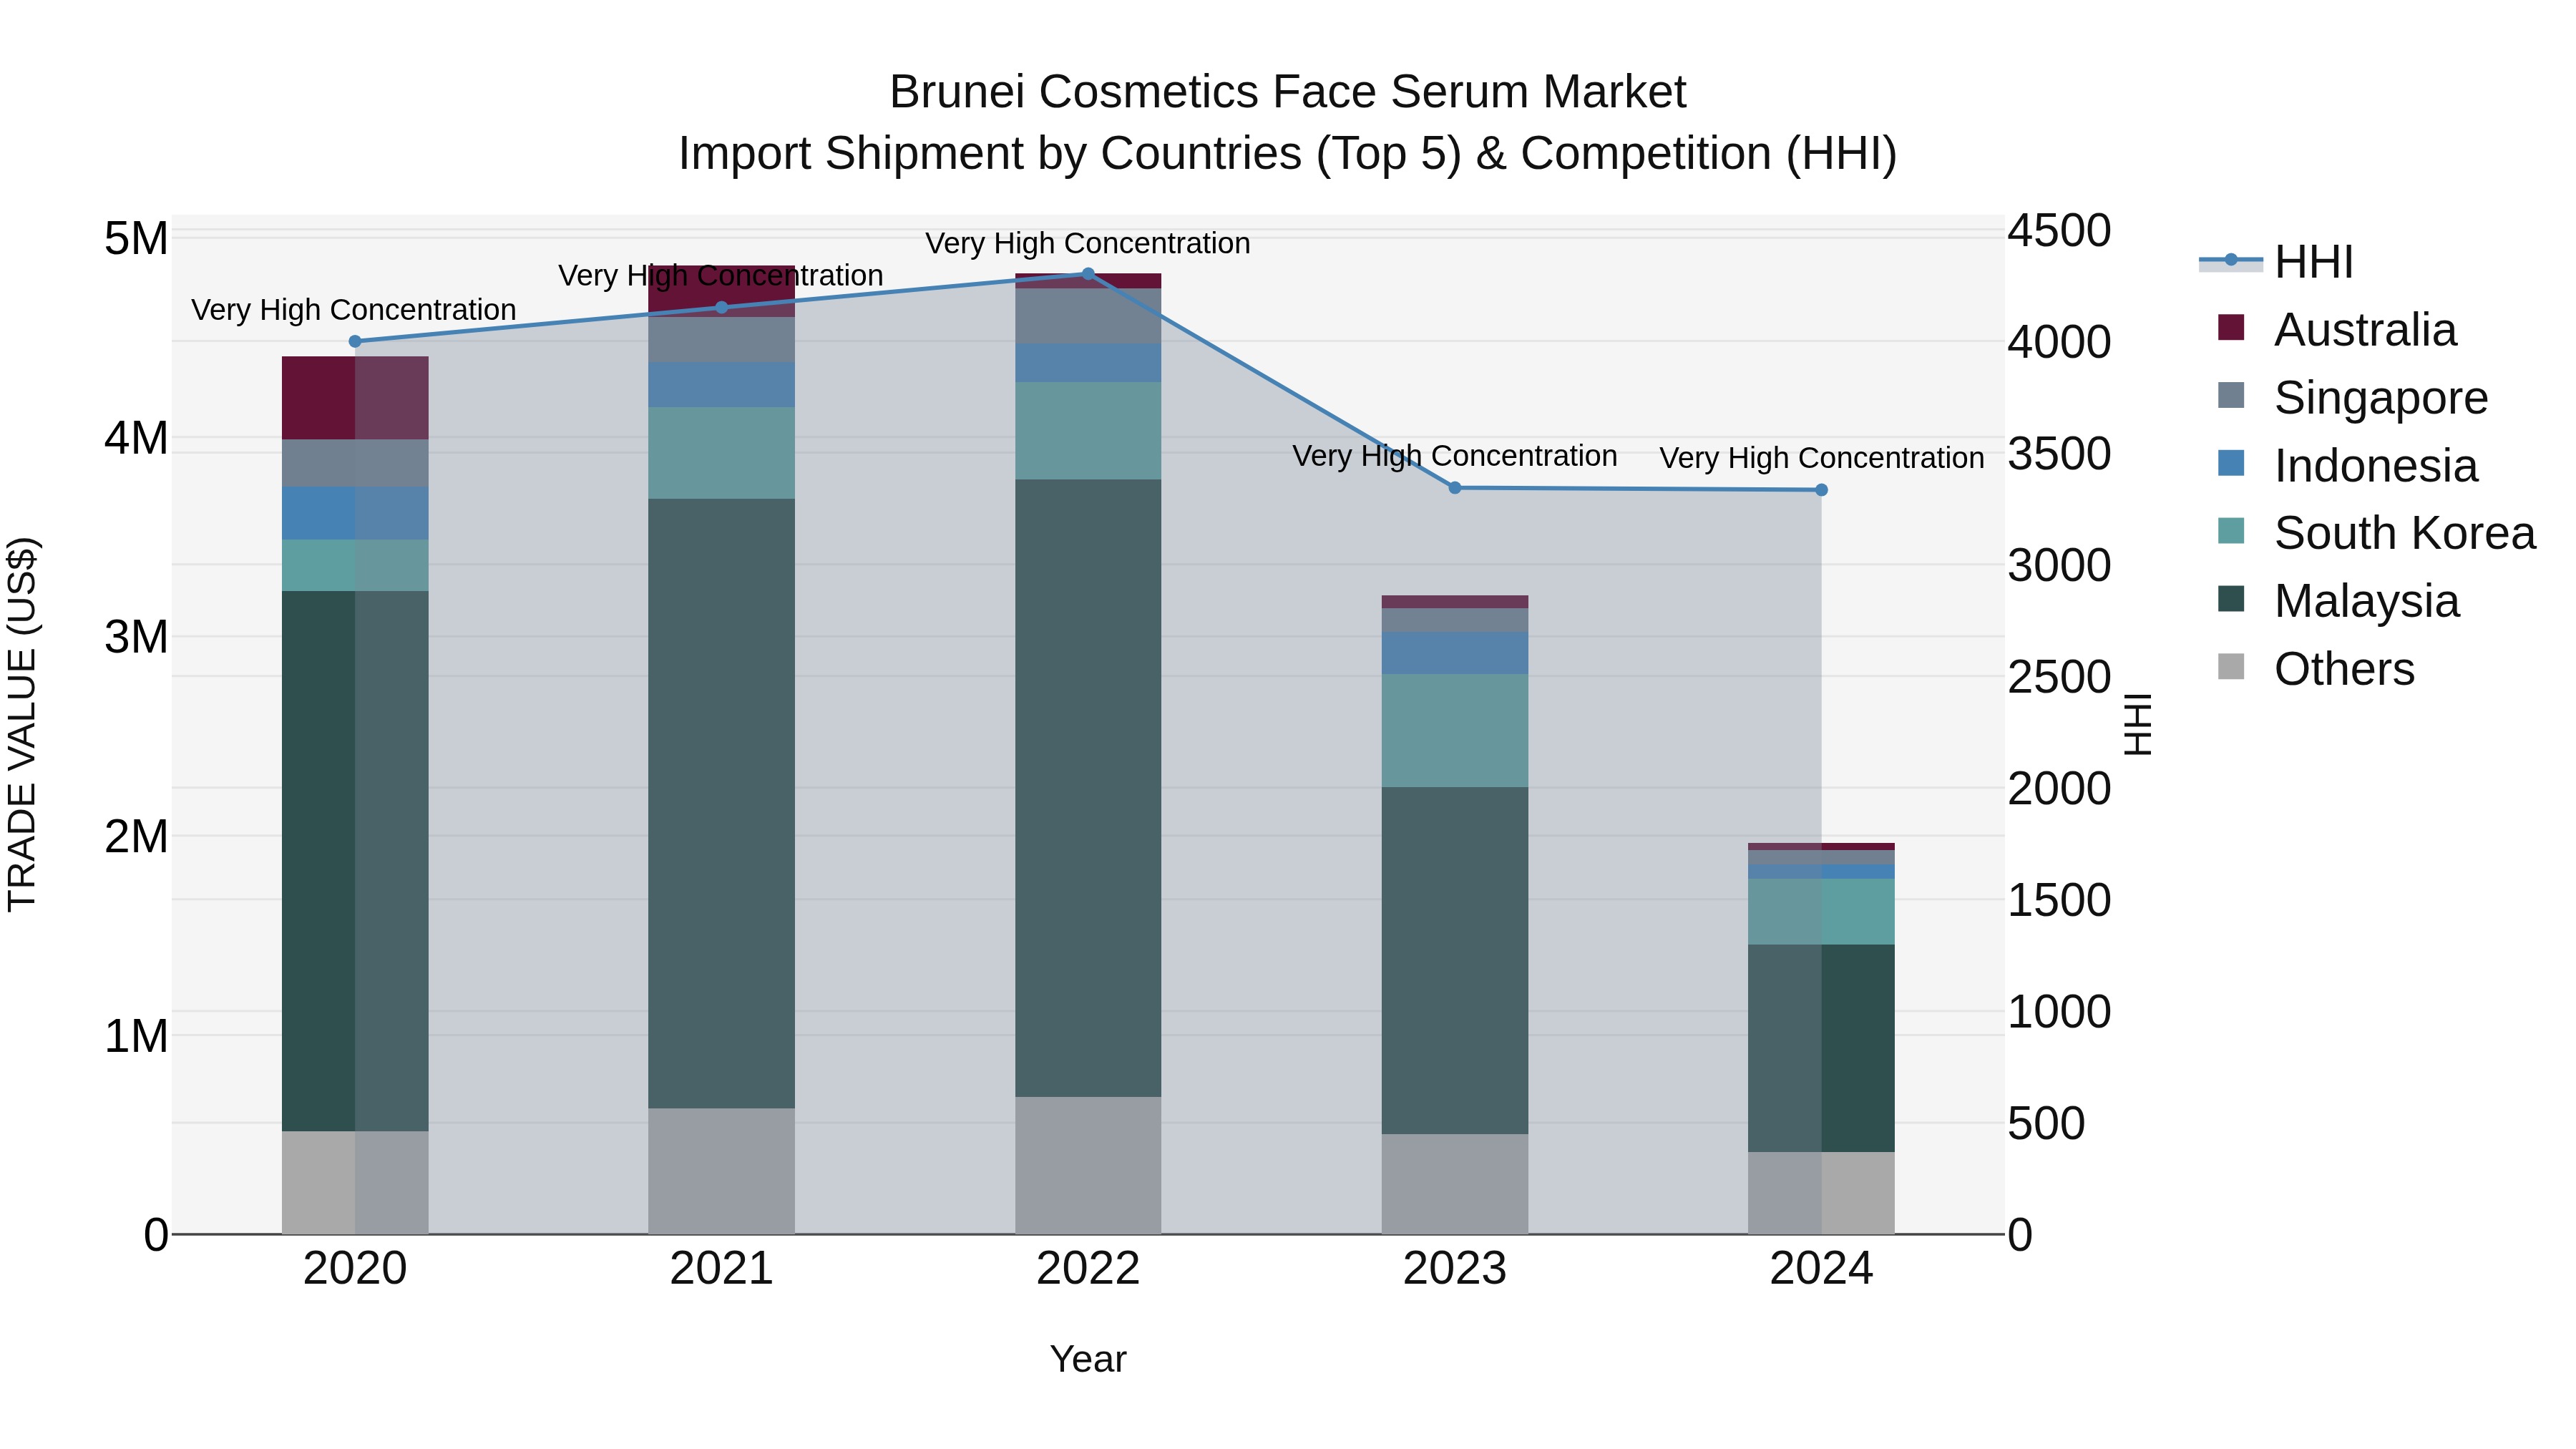Click the Australia legend color swatch

coord(2231,328)
